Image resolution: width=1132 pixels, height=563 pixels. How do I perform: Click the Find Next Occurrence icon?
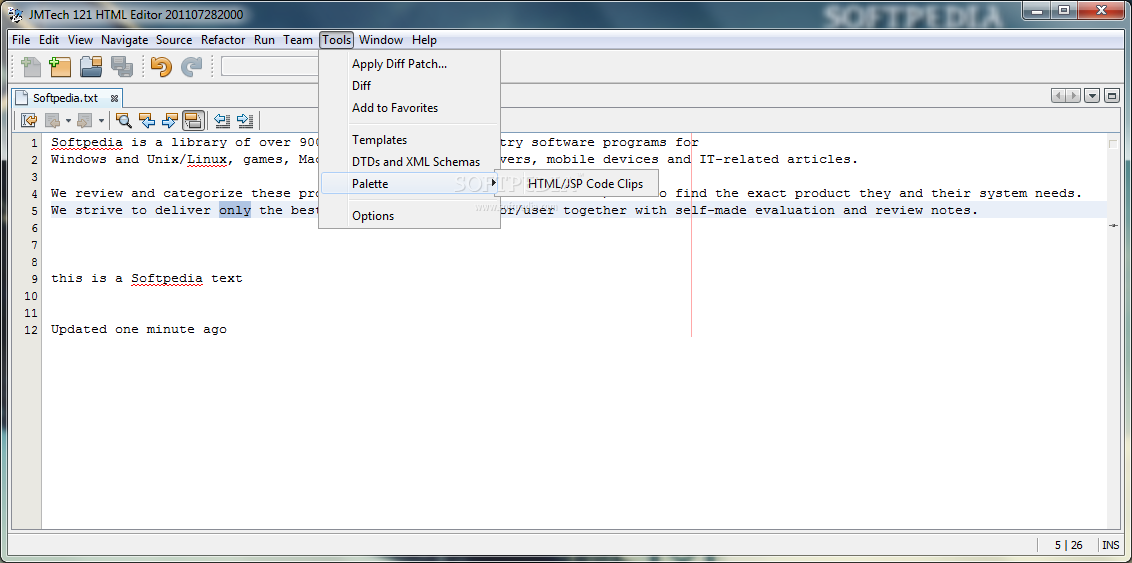pos(170,121)
